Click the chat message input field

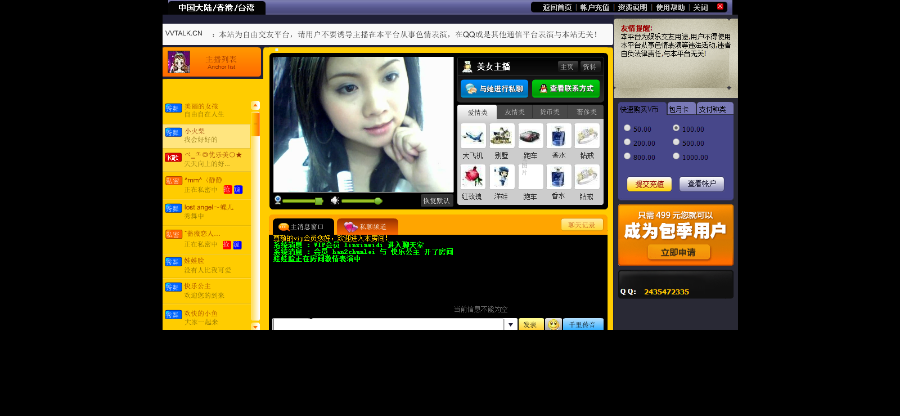388,325
